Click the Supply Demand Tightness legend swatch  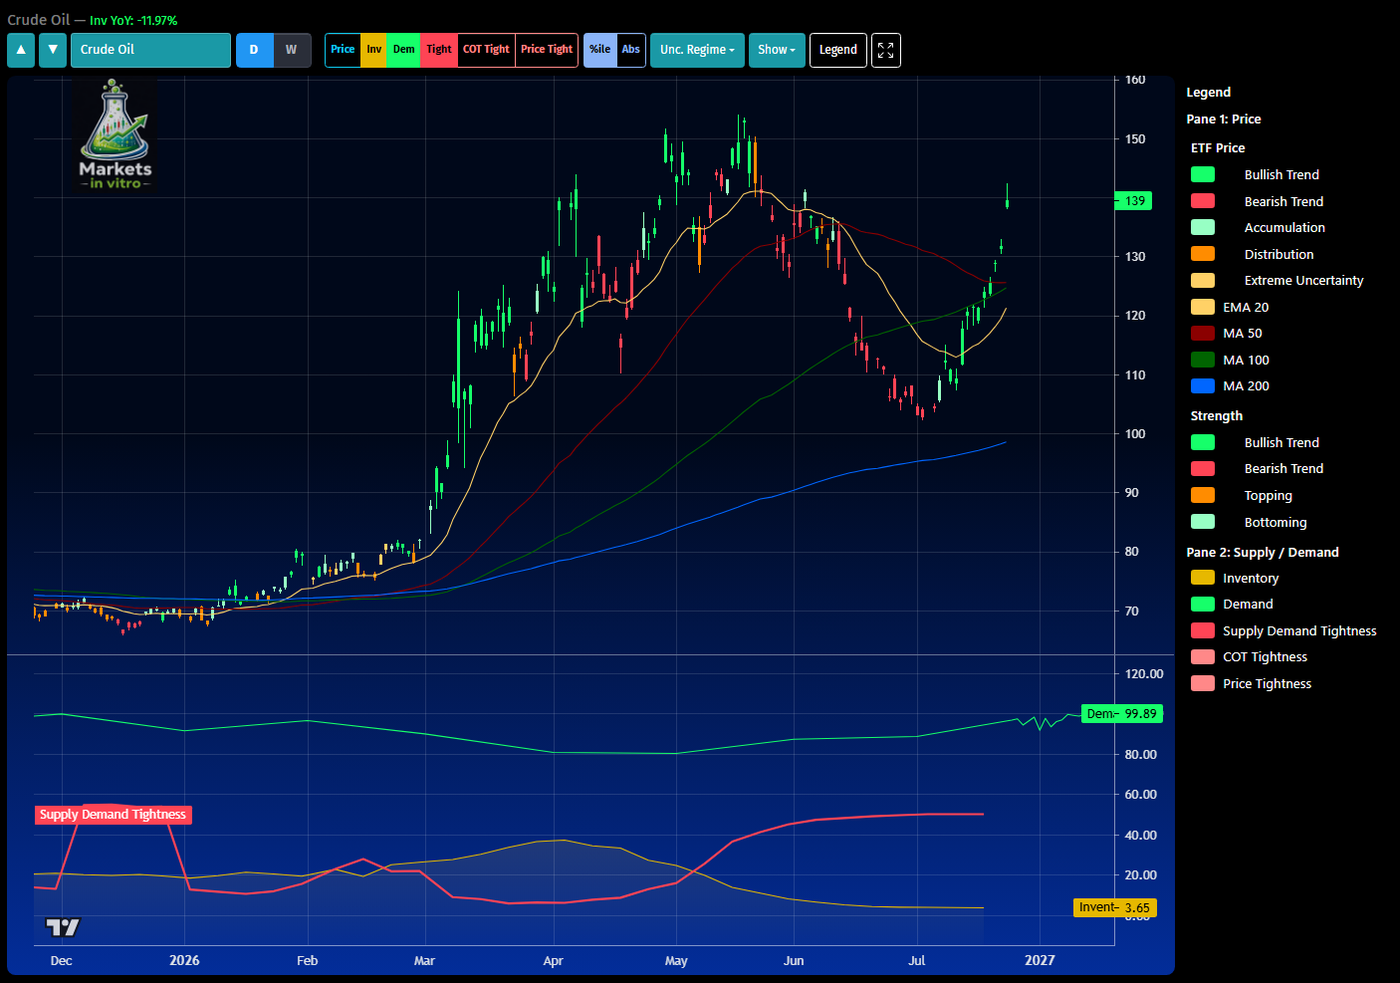(x=1203, y=631)
